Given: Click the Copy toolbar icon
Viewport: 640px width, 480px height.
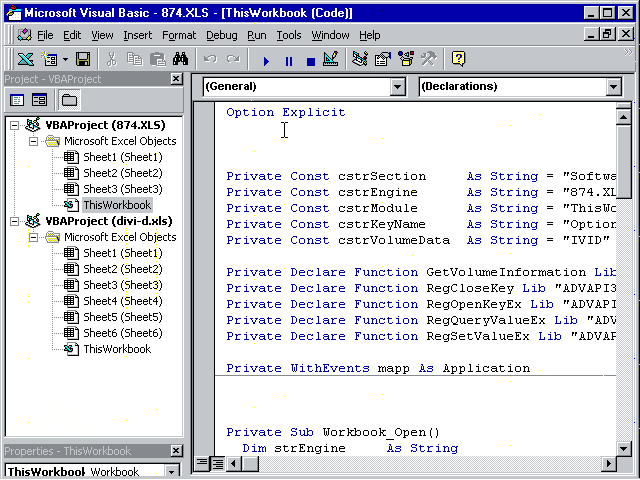Looking at the screenshot, I should (x=134, y=60).
